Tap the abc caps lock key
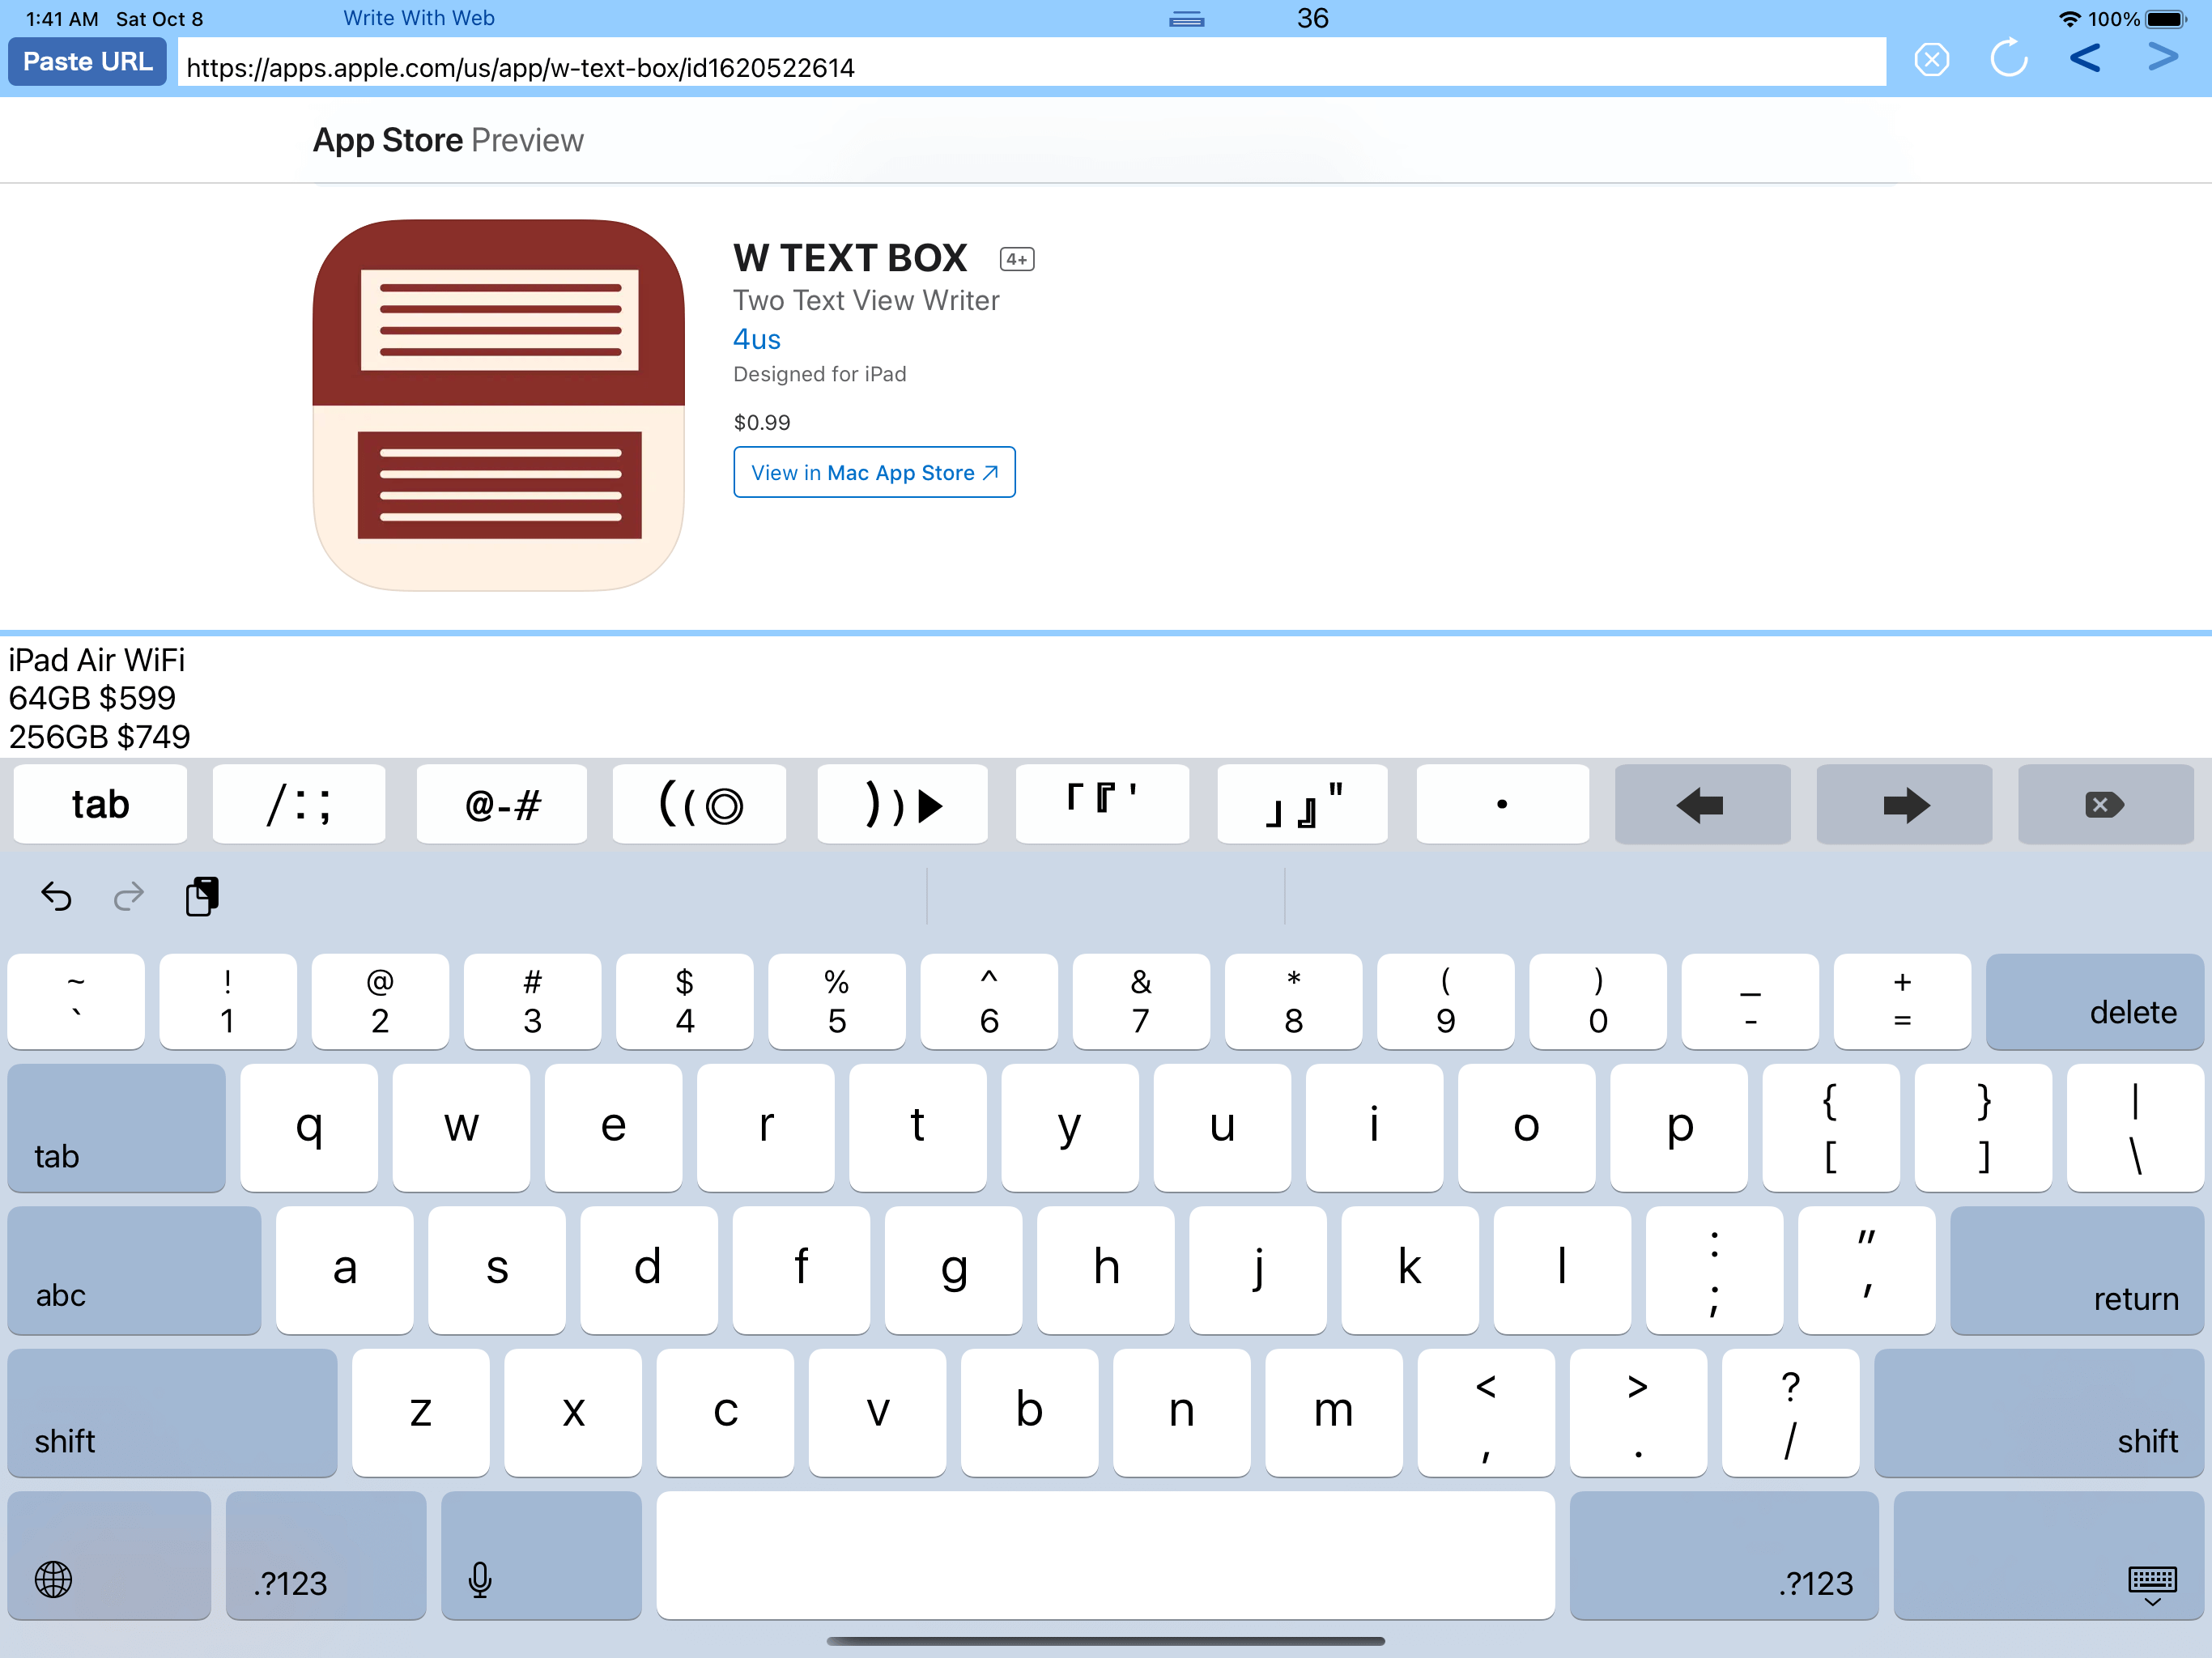The width and height of the screenshot is (2212, 1658). [x=135, y=1270]
